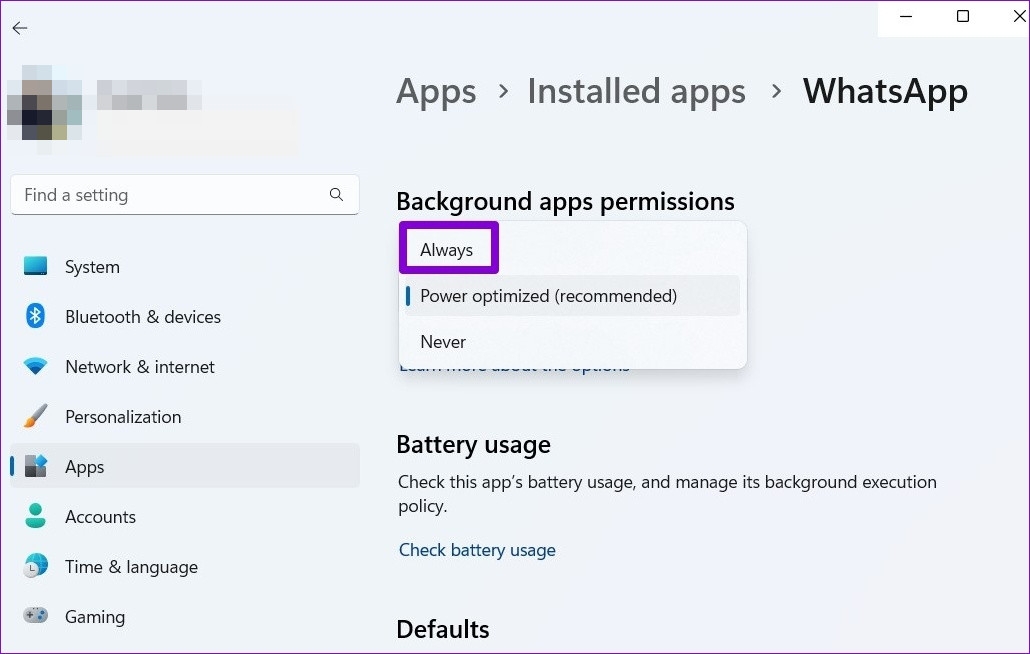Viewport: 1030px width, 654px height.
Task: Open Bluetooth & devices settings
Action: (36, 316)
